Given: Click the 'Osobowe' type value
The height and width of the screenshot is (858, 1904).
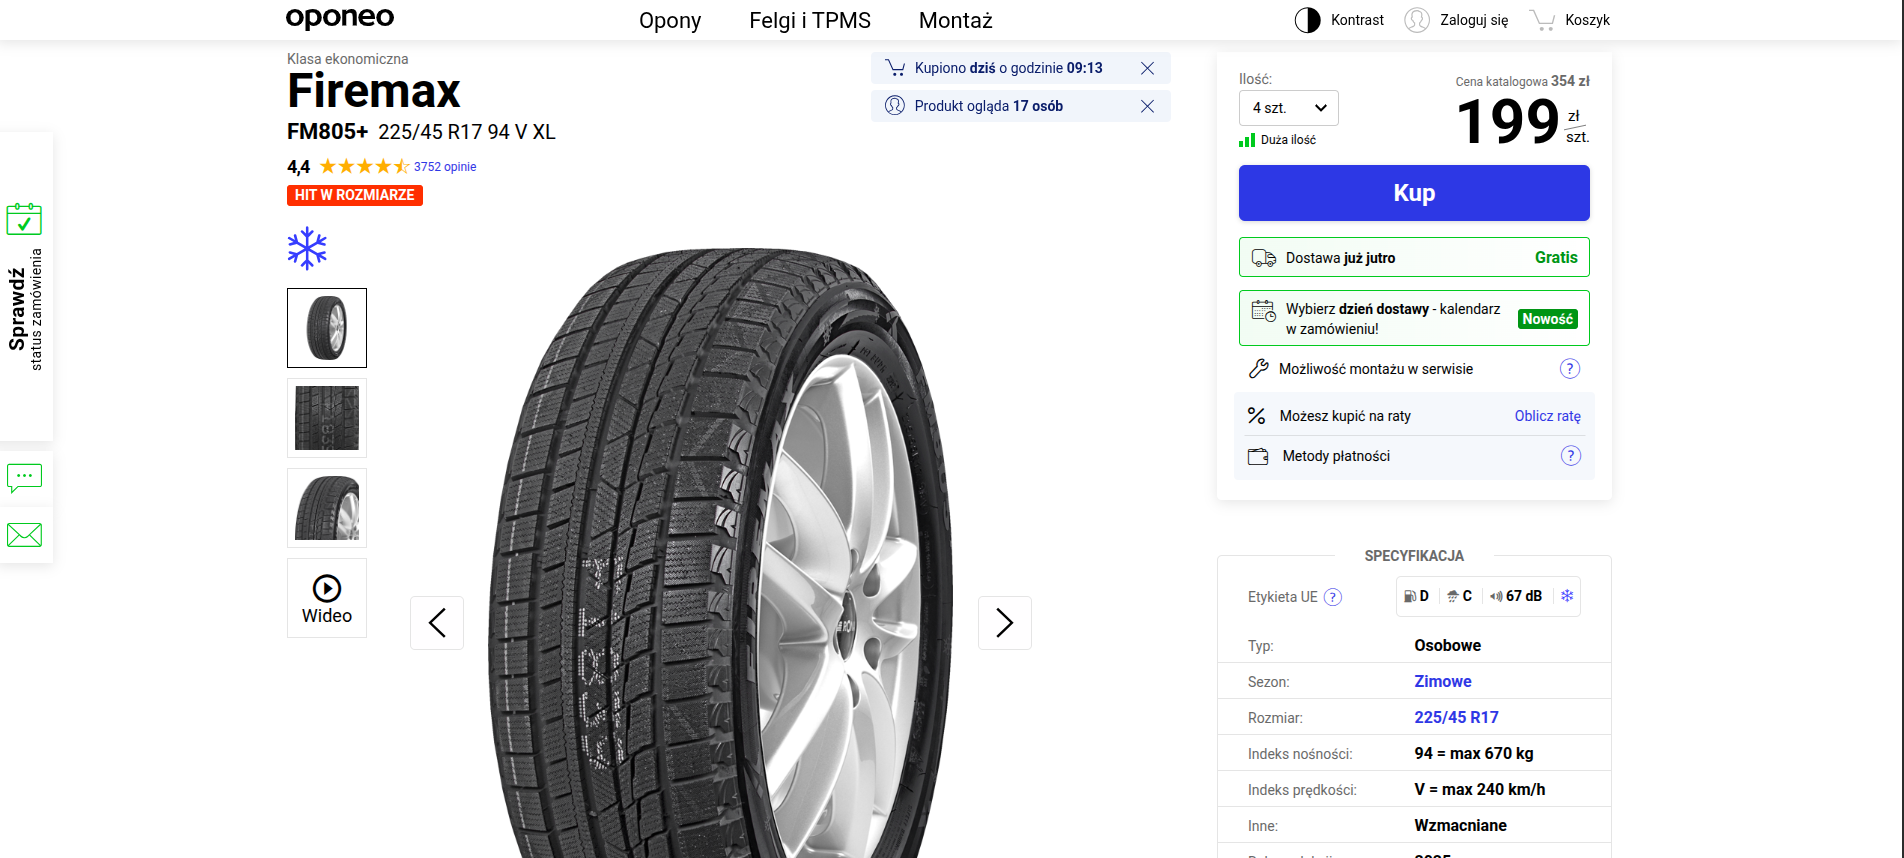Looking at the screenshot, I should [x=1447, y=645].
